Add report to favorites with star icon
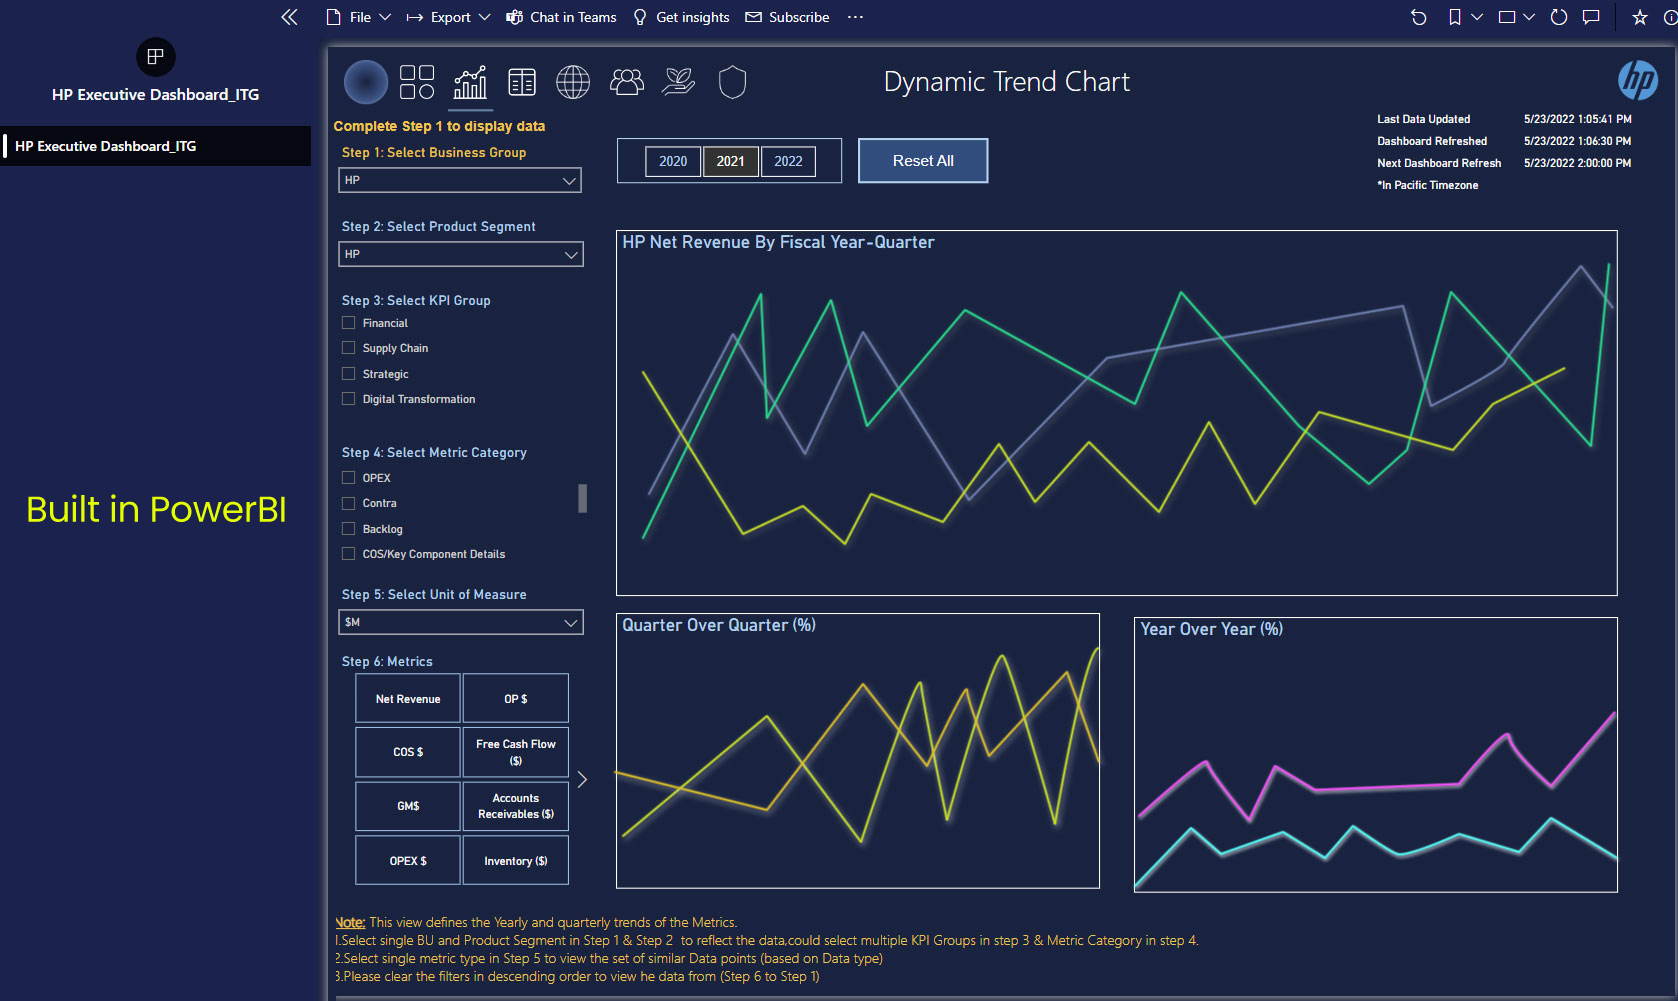The image size is (1678, 1001). point(1640,17)
